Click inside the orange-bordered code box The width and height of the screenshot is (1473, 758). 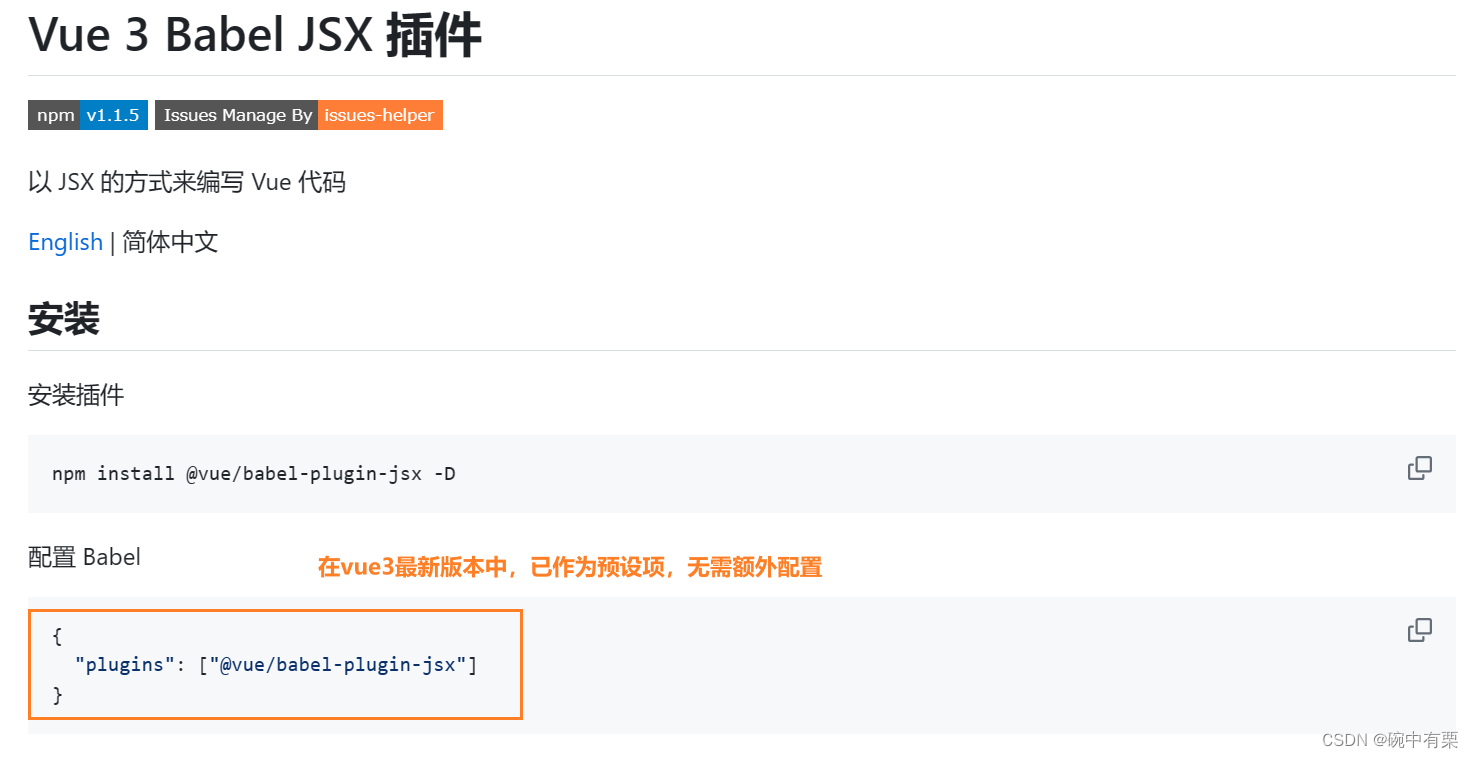(275, 664)
